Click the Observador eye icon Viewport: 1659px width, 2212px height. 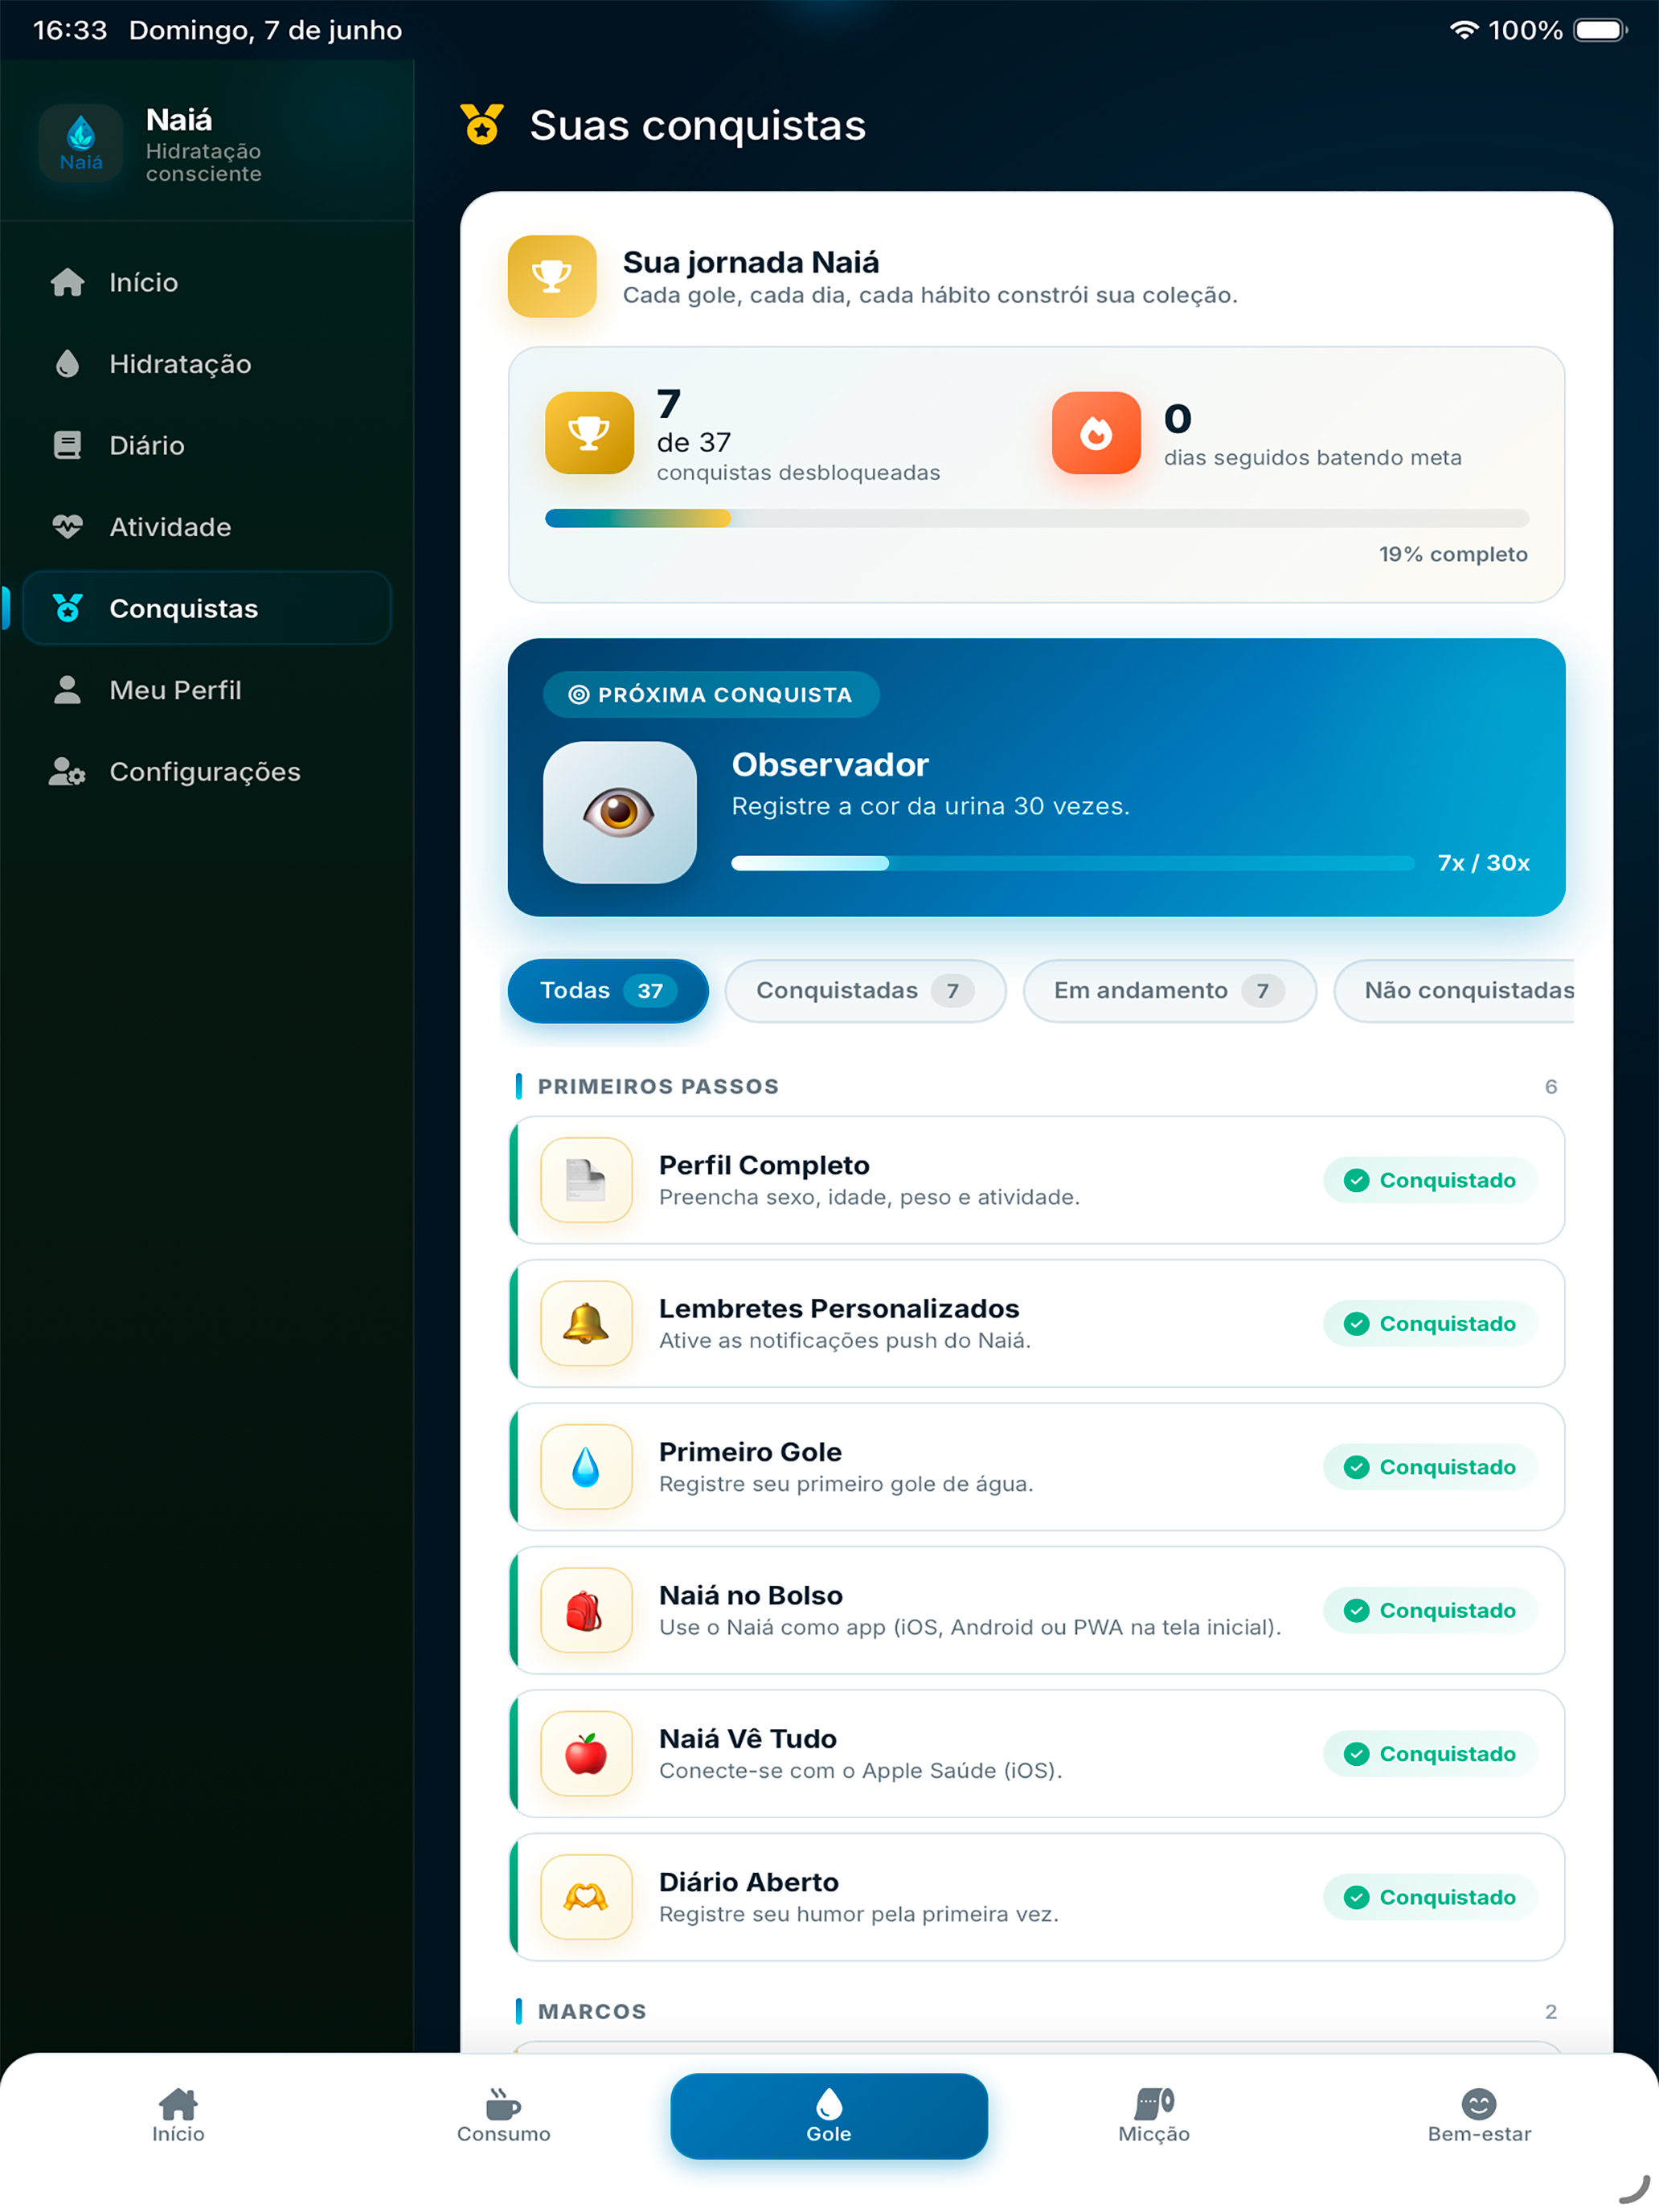pyautogui.click(x=620, y=812)
